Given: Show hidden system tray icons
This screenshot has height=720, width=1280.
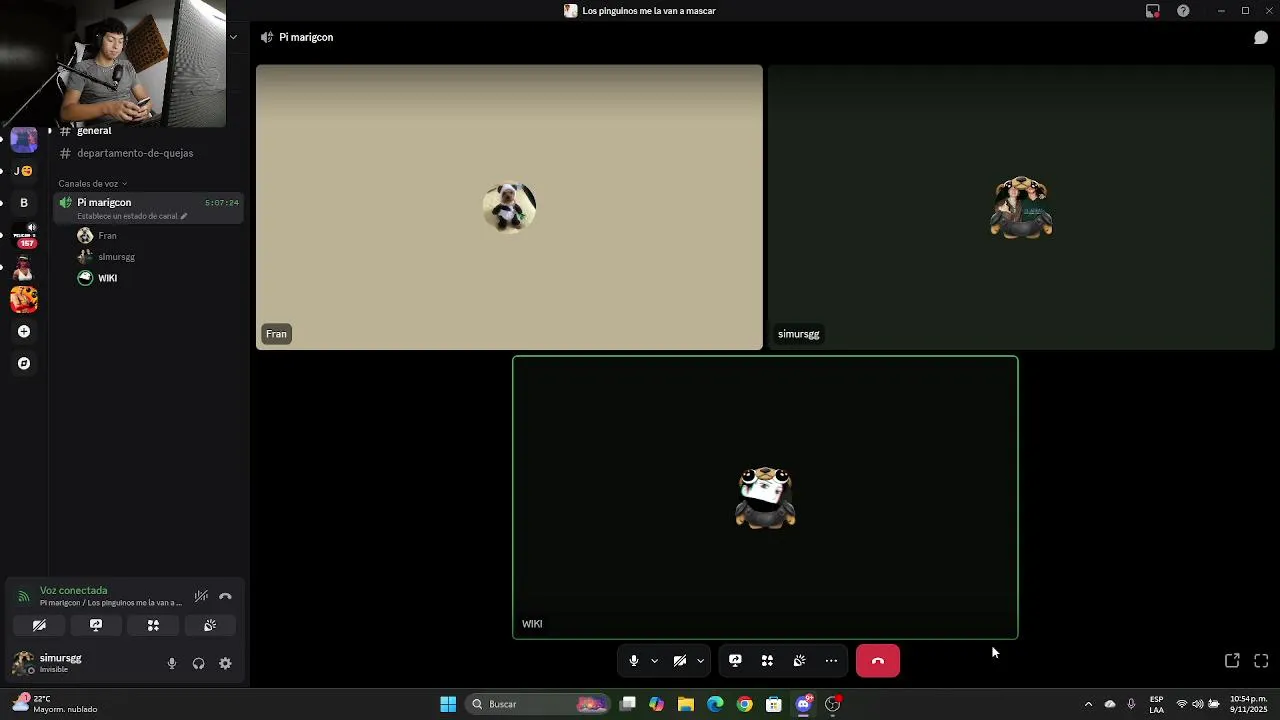Looking at the screenshot, I should click(x=1089, y=704).
